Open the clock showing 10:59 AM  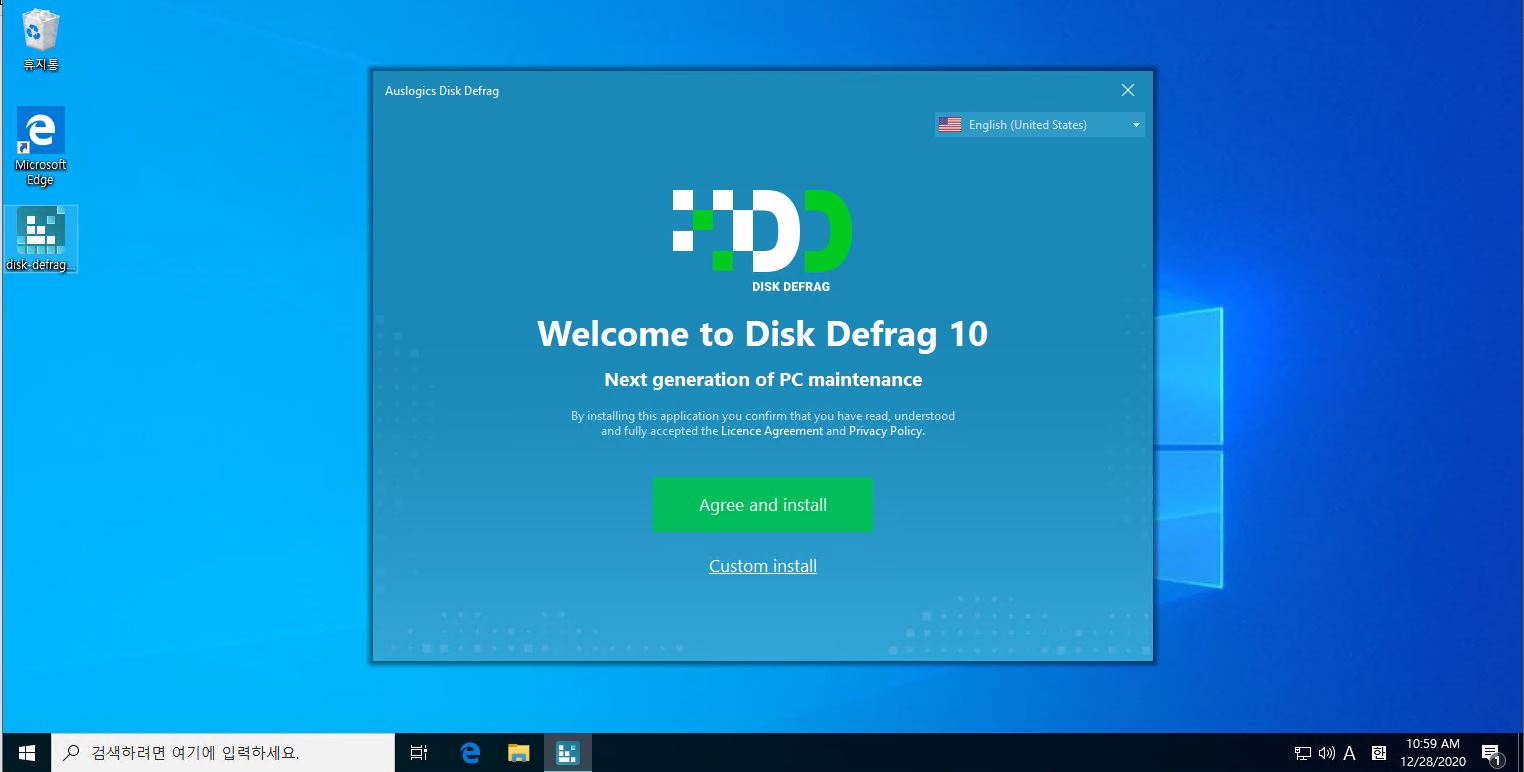tap(1433, 752)
